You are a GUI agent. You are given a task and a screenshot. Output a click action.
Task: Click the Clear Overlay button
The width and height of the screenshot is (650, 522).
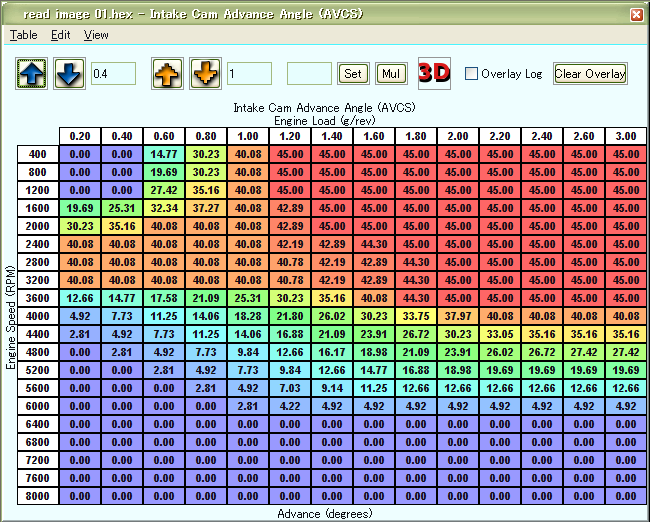click(590, 73)
